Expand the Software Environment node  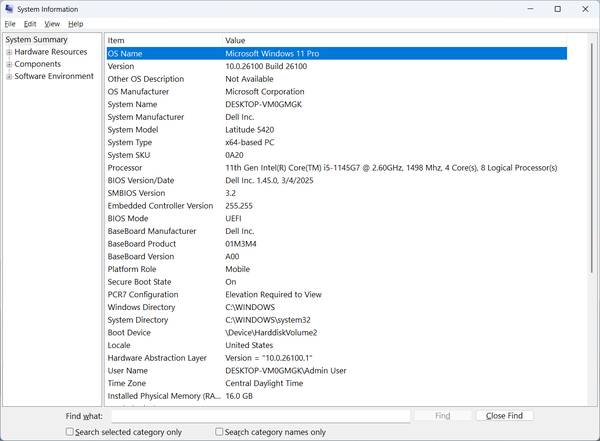9,77
